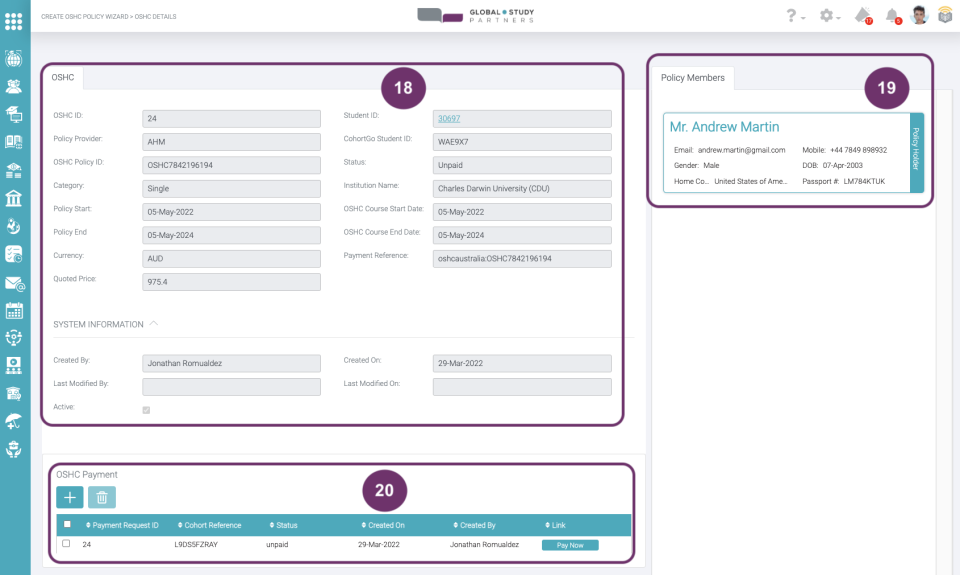This screenshot has width=960, height=575.
Task: Click the add OSHC payment plus icon
Action: 70,497
